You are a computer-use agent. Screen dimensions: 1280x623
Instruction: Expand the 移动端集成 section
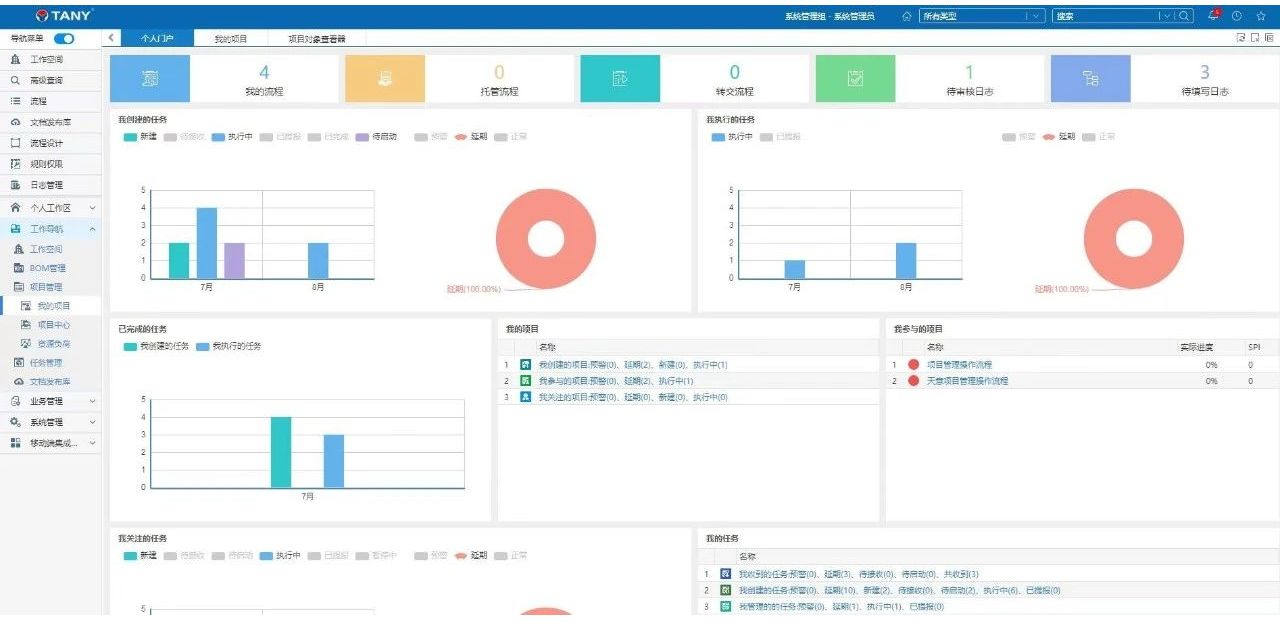pyautogui.click(x=51, y=443)
